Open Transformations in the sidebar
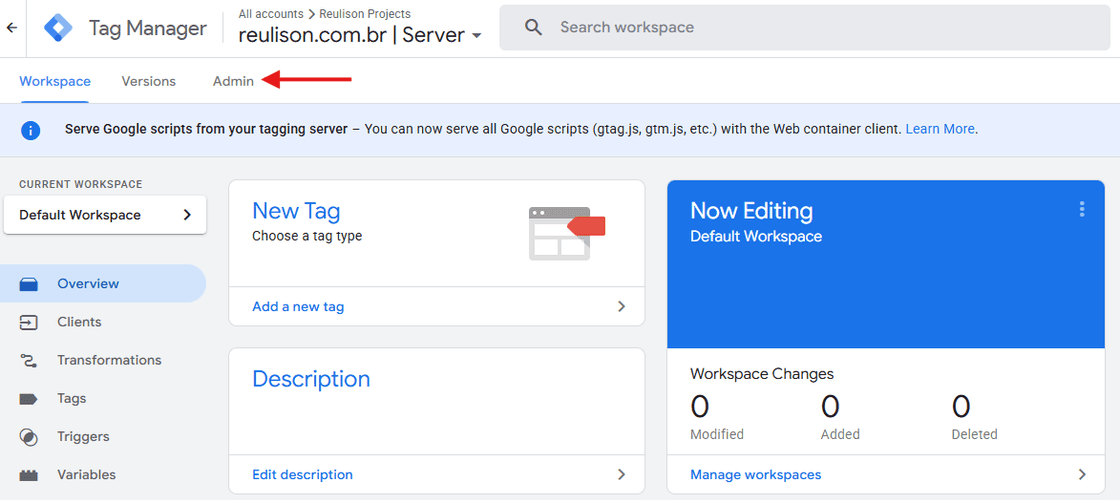This screenshot has height=500, width=1120. (x=103, y=360)
